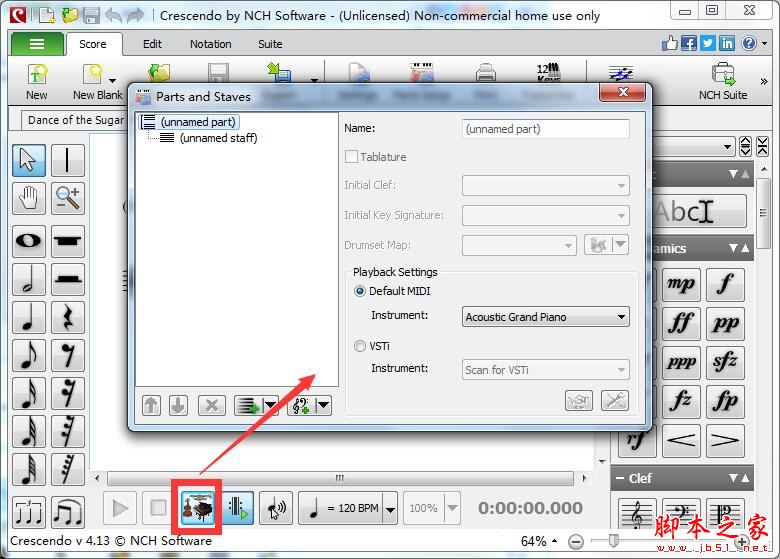Select (unnamed staff) in the tree
Screen dimensions: 780x559
[218, 138]
